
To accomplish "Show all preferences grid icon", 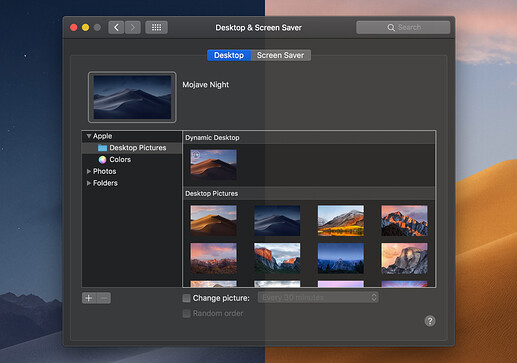I will click(x=156, y=27).
